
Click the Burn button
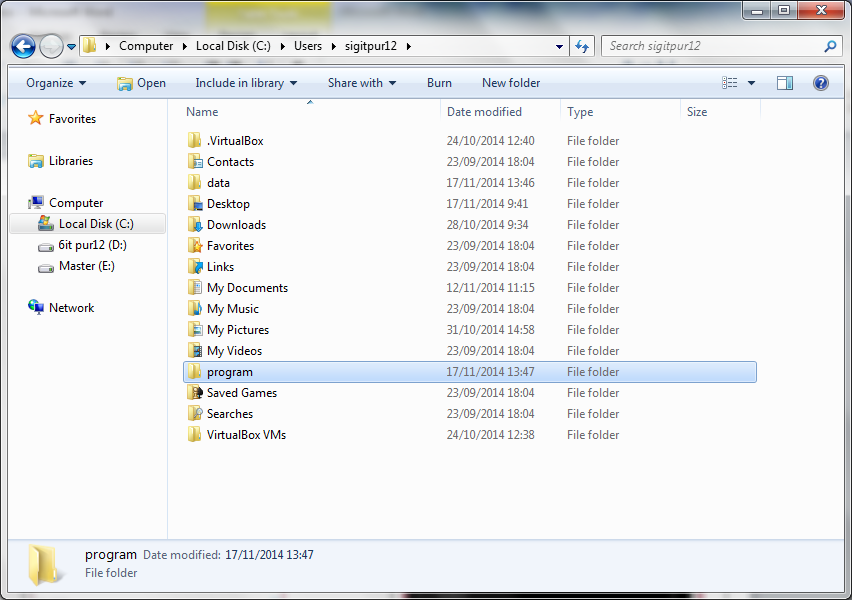tap(439, 83)
